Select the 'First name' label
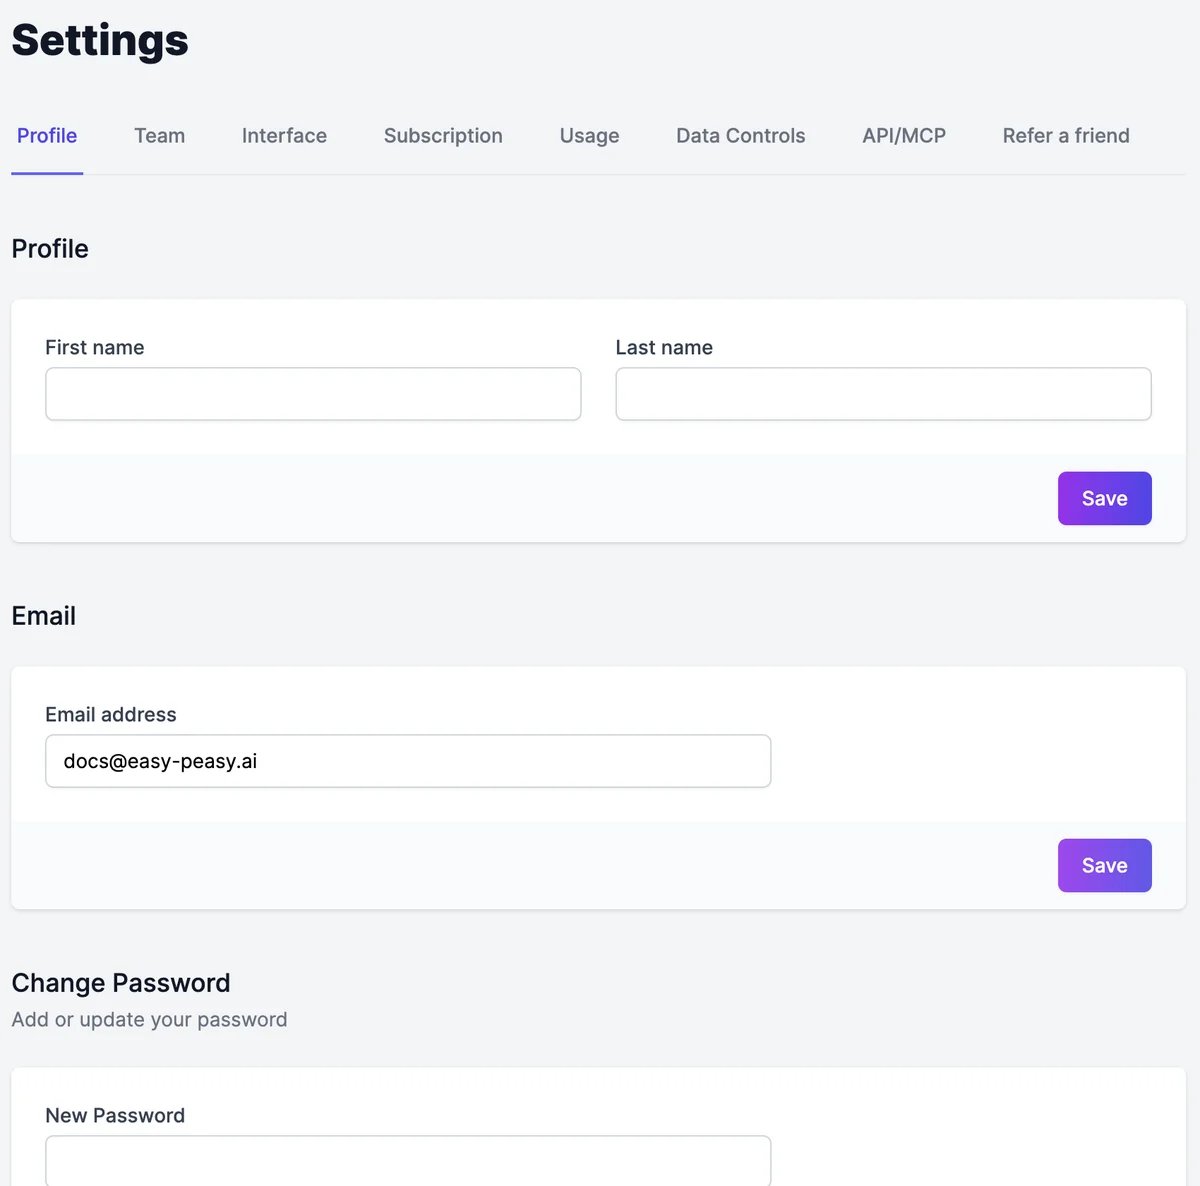 [95, 348]
